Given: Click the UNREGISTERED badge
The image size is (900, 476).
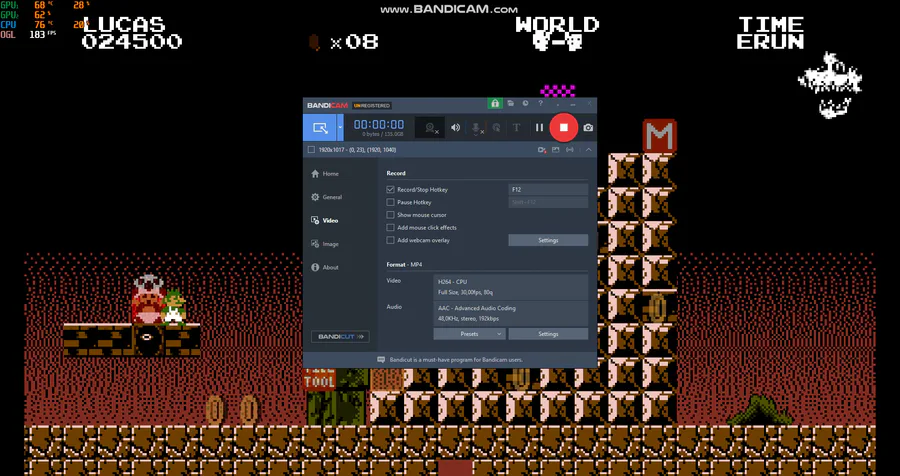Looking at the screenshot, I should [372, 106].
